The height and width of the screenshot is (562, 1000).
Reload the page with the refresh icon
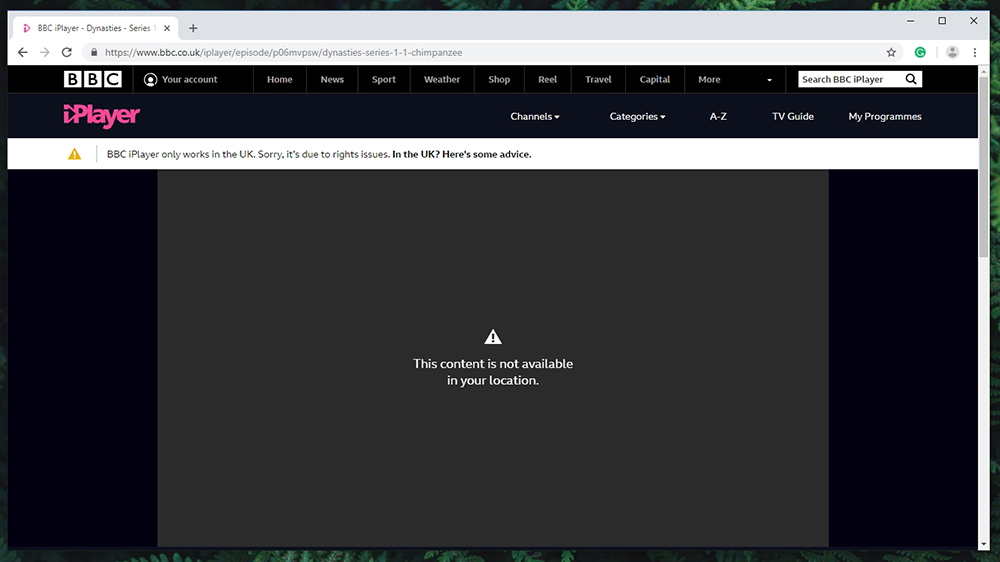coord(67,52)
